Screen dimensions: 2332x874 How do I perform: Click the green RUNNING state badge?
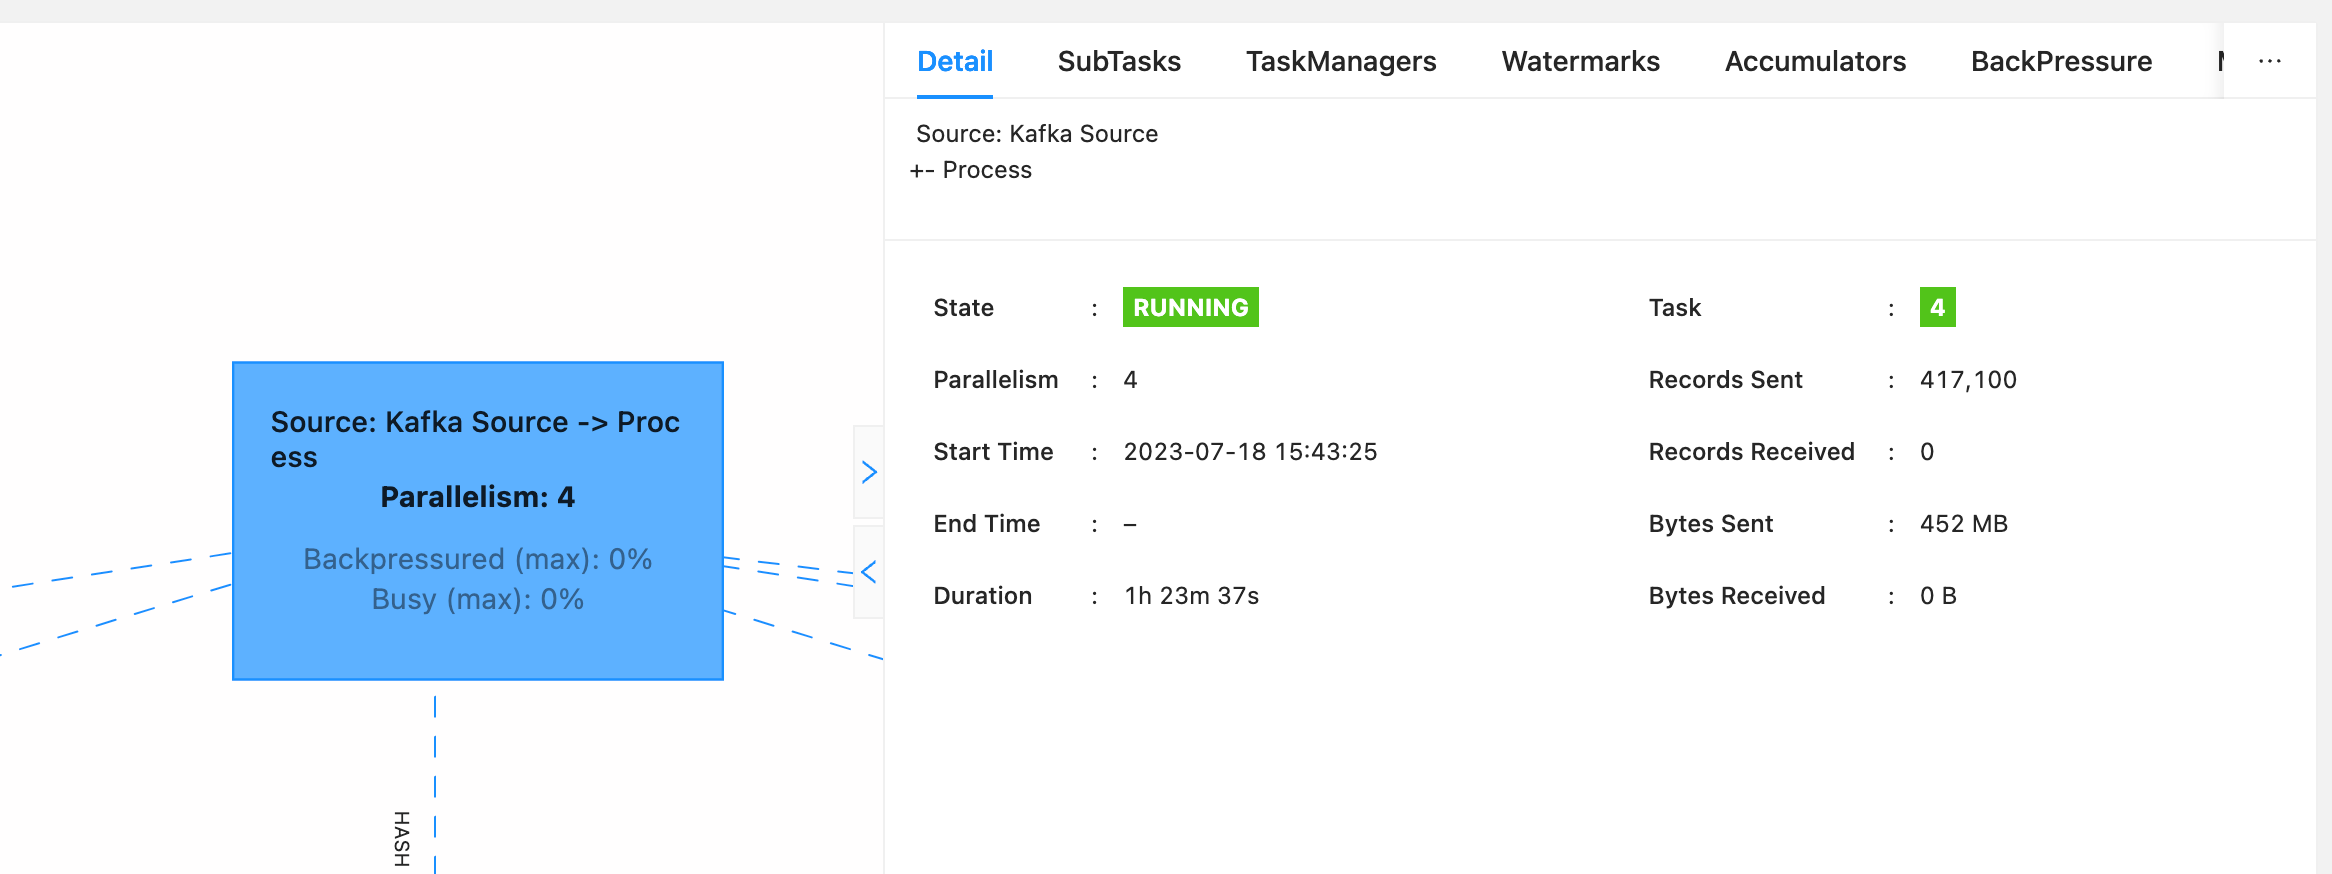coord(1190,307)
